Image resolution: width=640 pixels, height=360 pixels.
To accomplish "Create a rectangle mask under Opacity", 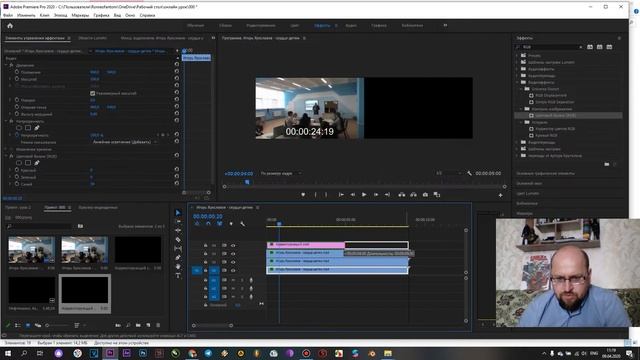I will (x=28, y=128).
